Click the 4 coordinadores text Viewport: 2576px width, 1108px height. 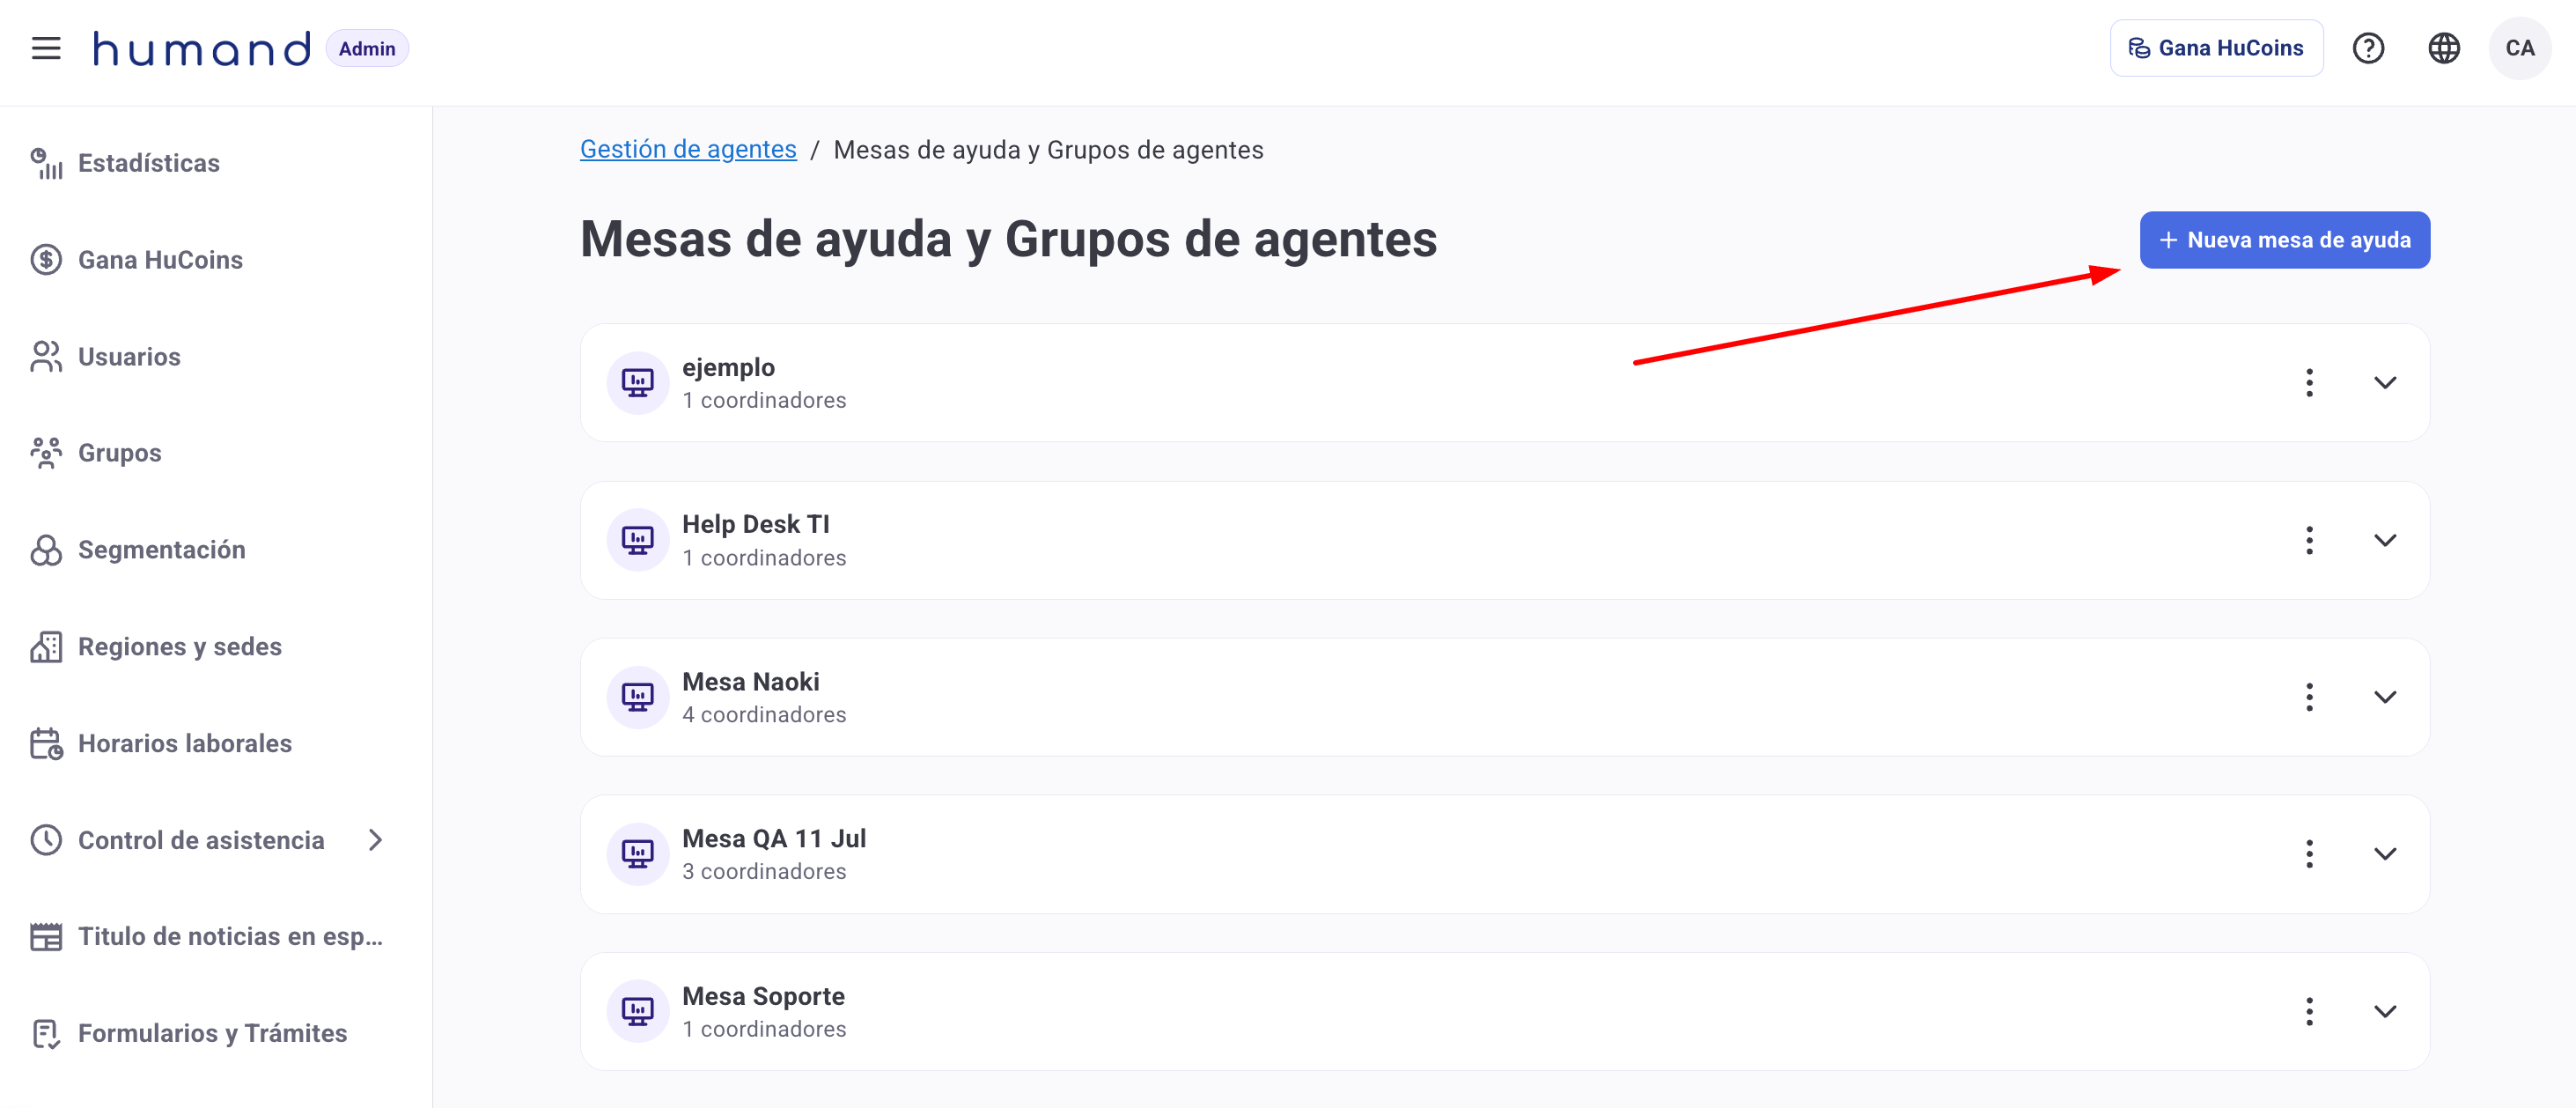click(x=764, y=715)
